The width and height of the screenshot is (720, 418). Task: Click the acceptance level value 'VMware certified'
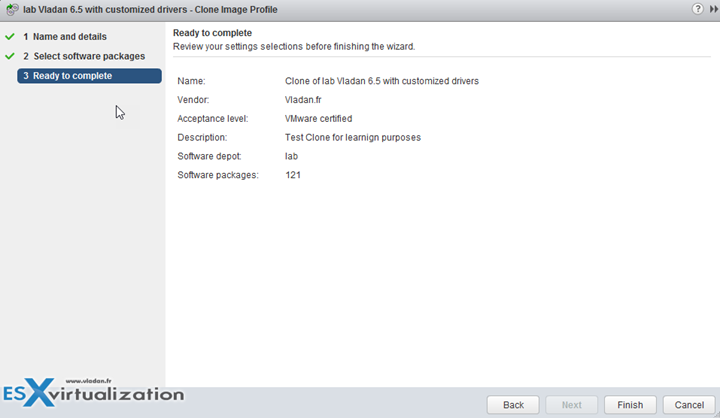click(318, 119)
